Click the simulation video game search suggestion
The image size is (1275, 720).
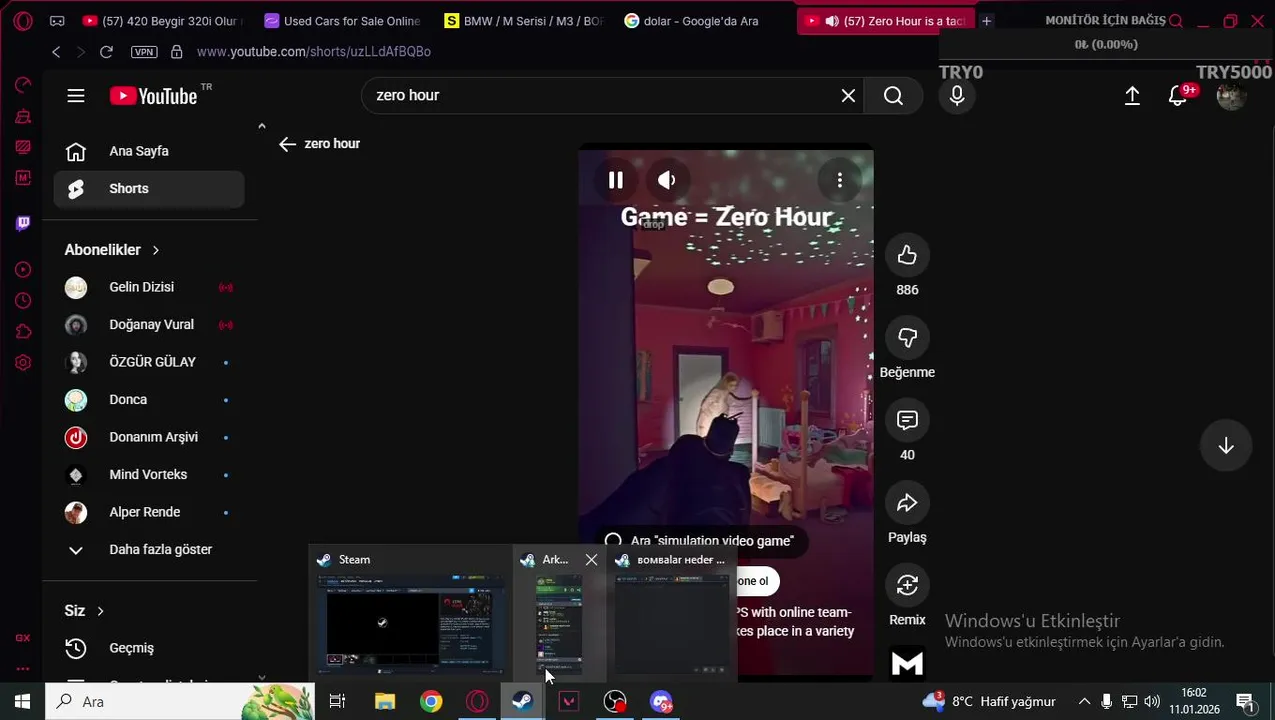click(x=700, y=541)
